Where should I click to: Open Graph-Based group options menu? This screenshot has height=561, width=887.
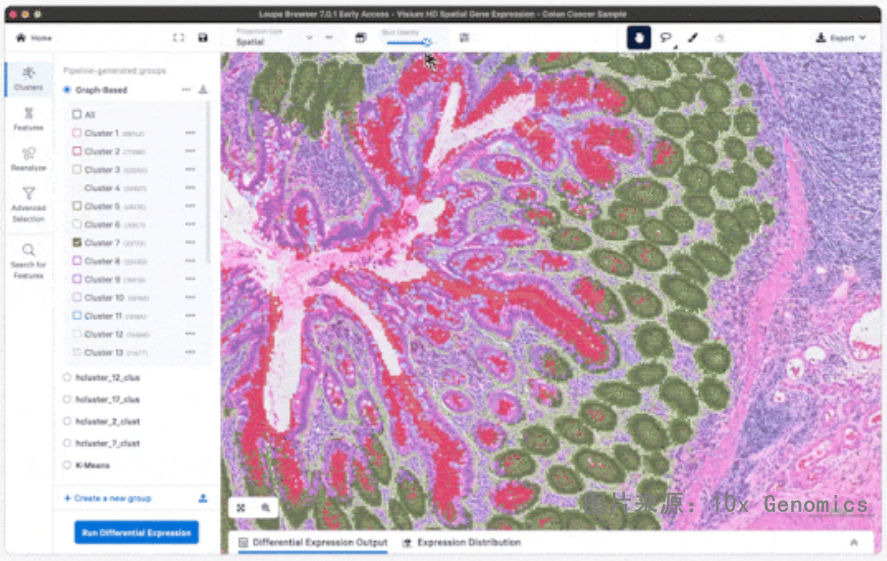pyautogui.click(x=186, y=89)
